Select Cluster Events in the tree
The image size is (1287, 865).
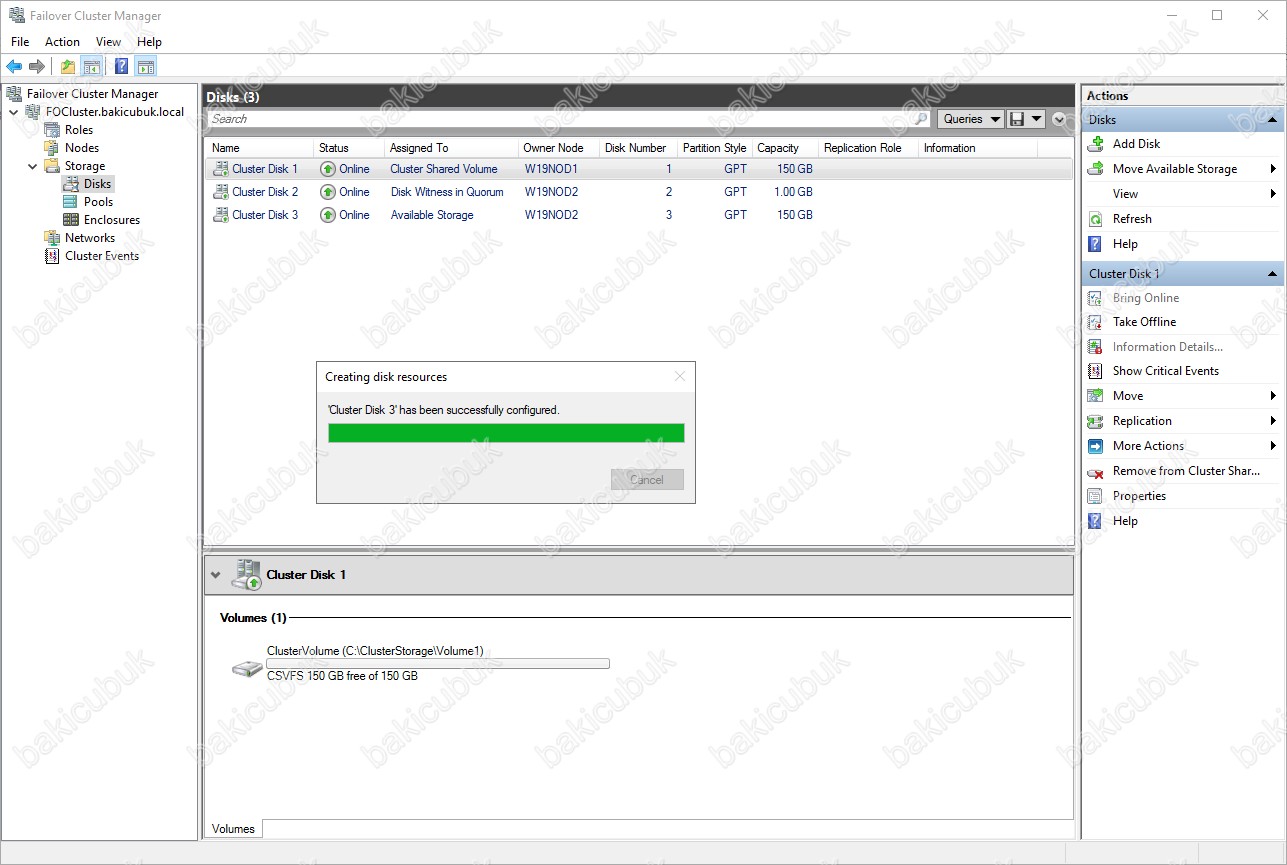102,256
